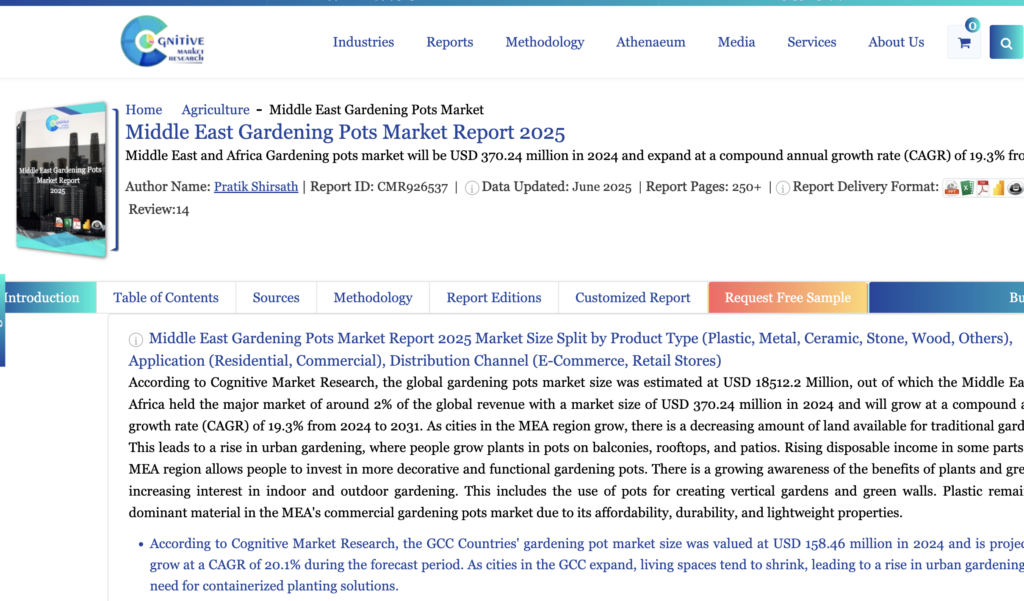Click the Report Delivery Format: label

pyautogui.click(x=866, y=187)
